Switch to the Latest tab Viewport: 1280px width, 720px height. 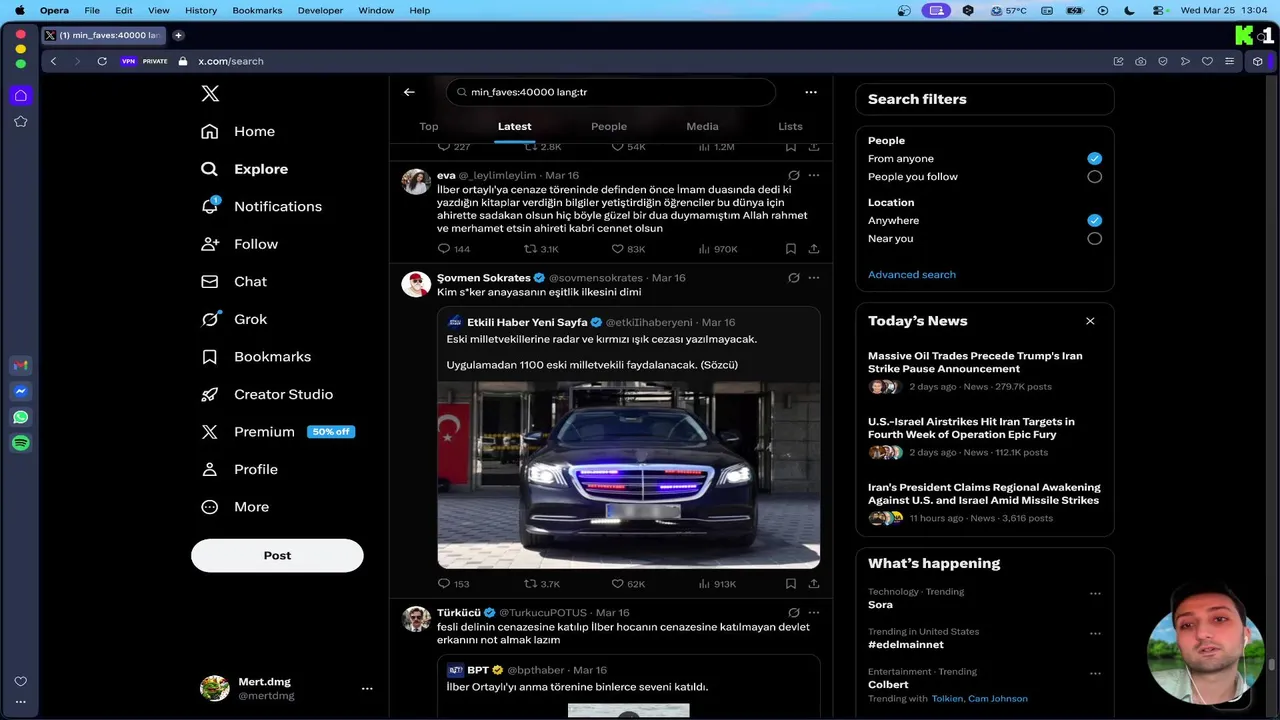515,126
